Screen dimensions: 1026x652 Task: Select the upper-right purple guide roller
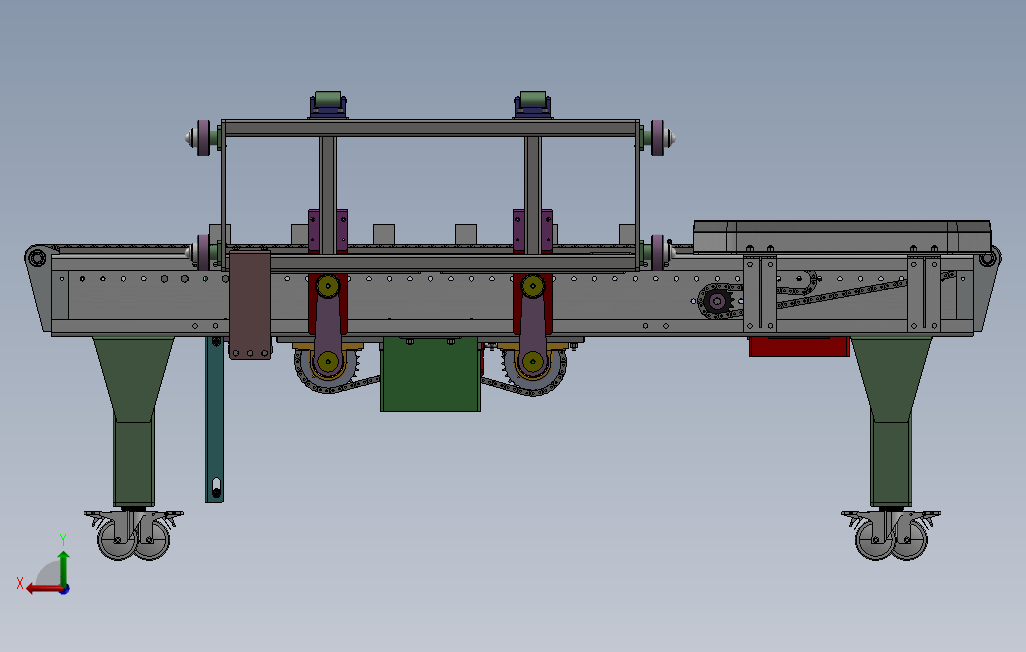(x=658, y=137)
